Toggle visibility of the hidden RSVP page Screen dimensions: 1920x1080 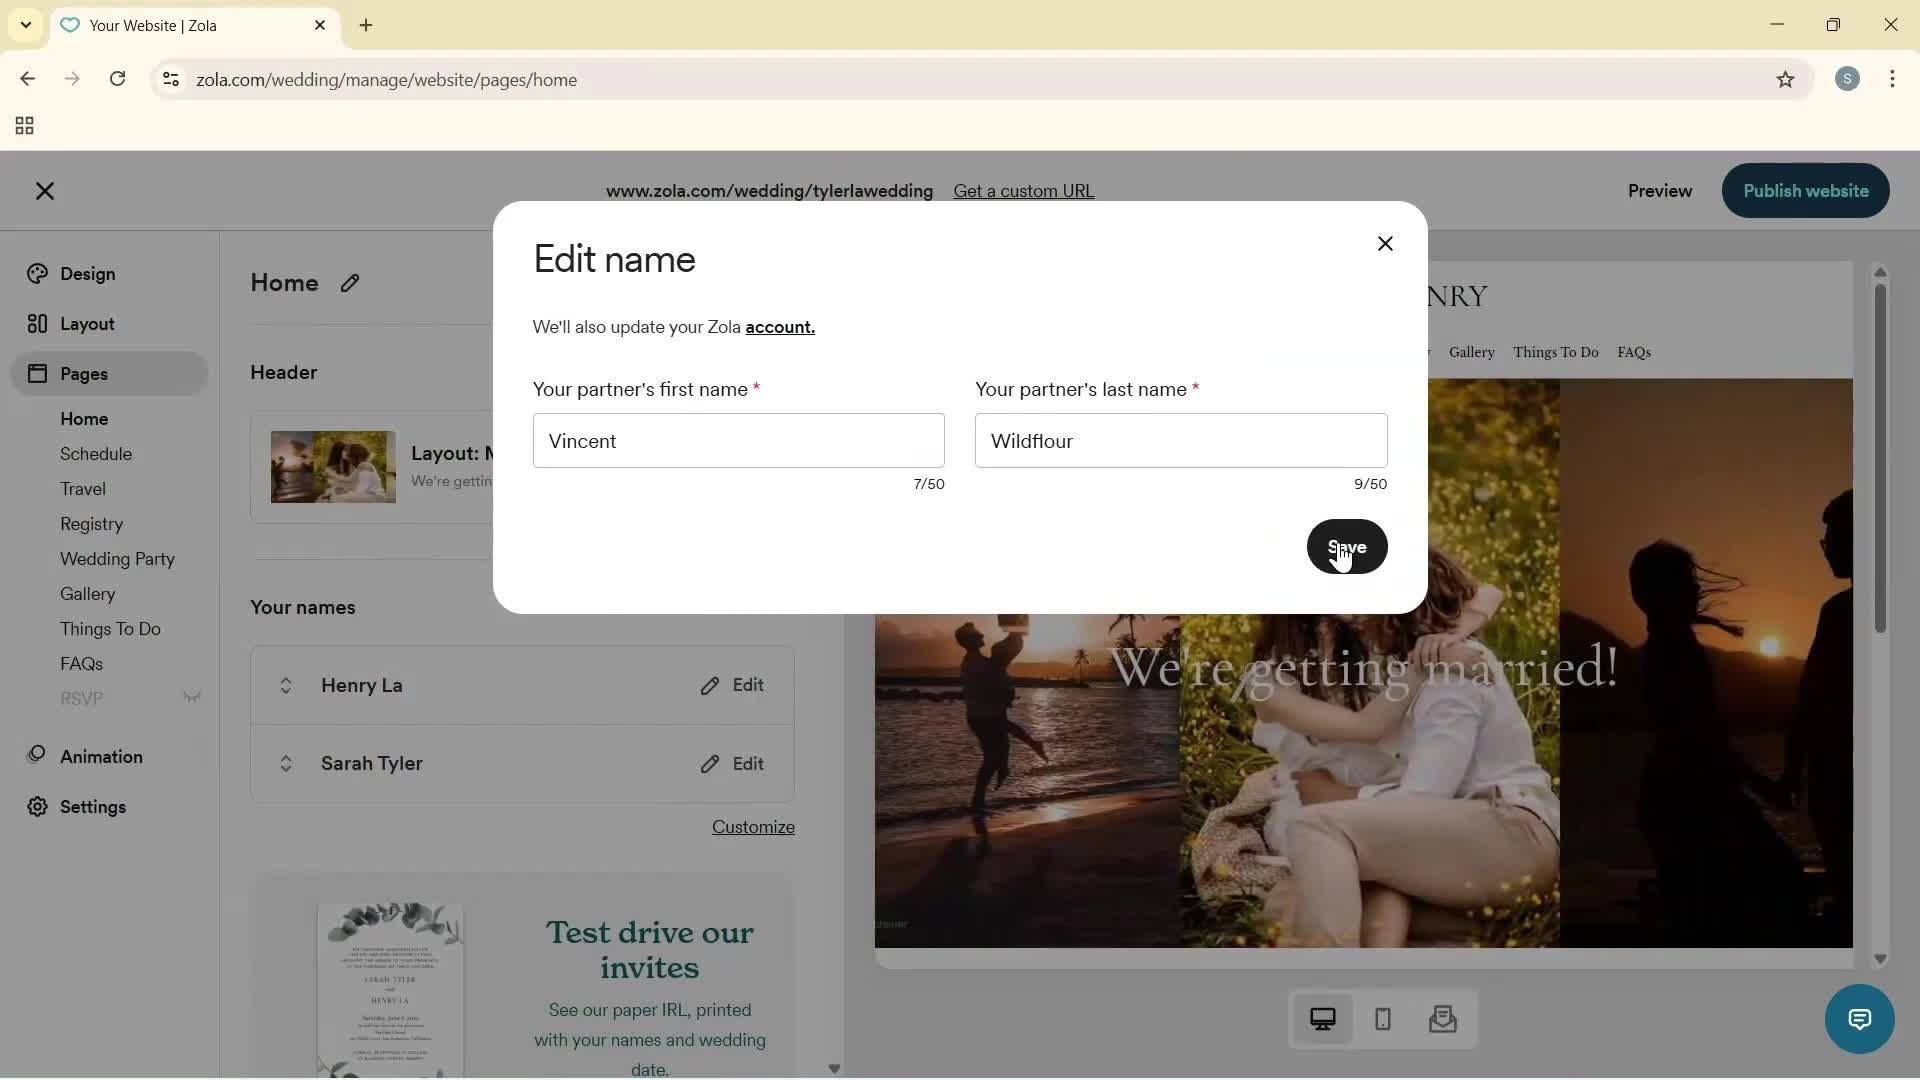pyautogui.click(x=192, y=697)
